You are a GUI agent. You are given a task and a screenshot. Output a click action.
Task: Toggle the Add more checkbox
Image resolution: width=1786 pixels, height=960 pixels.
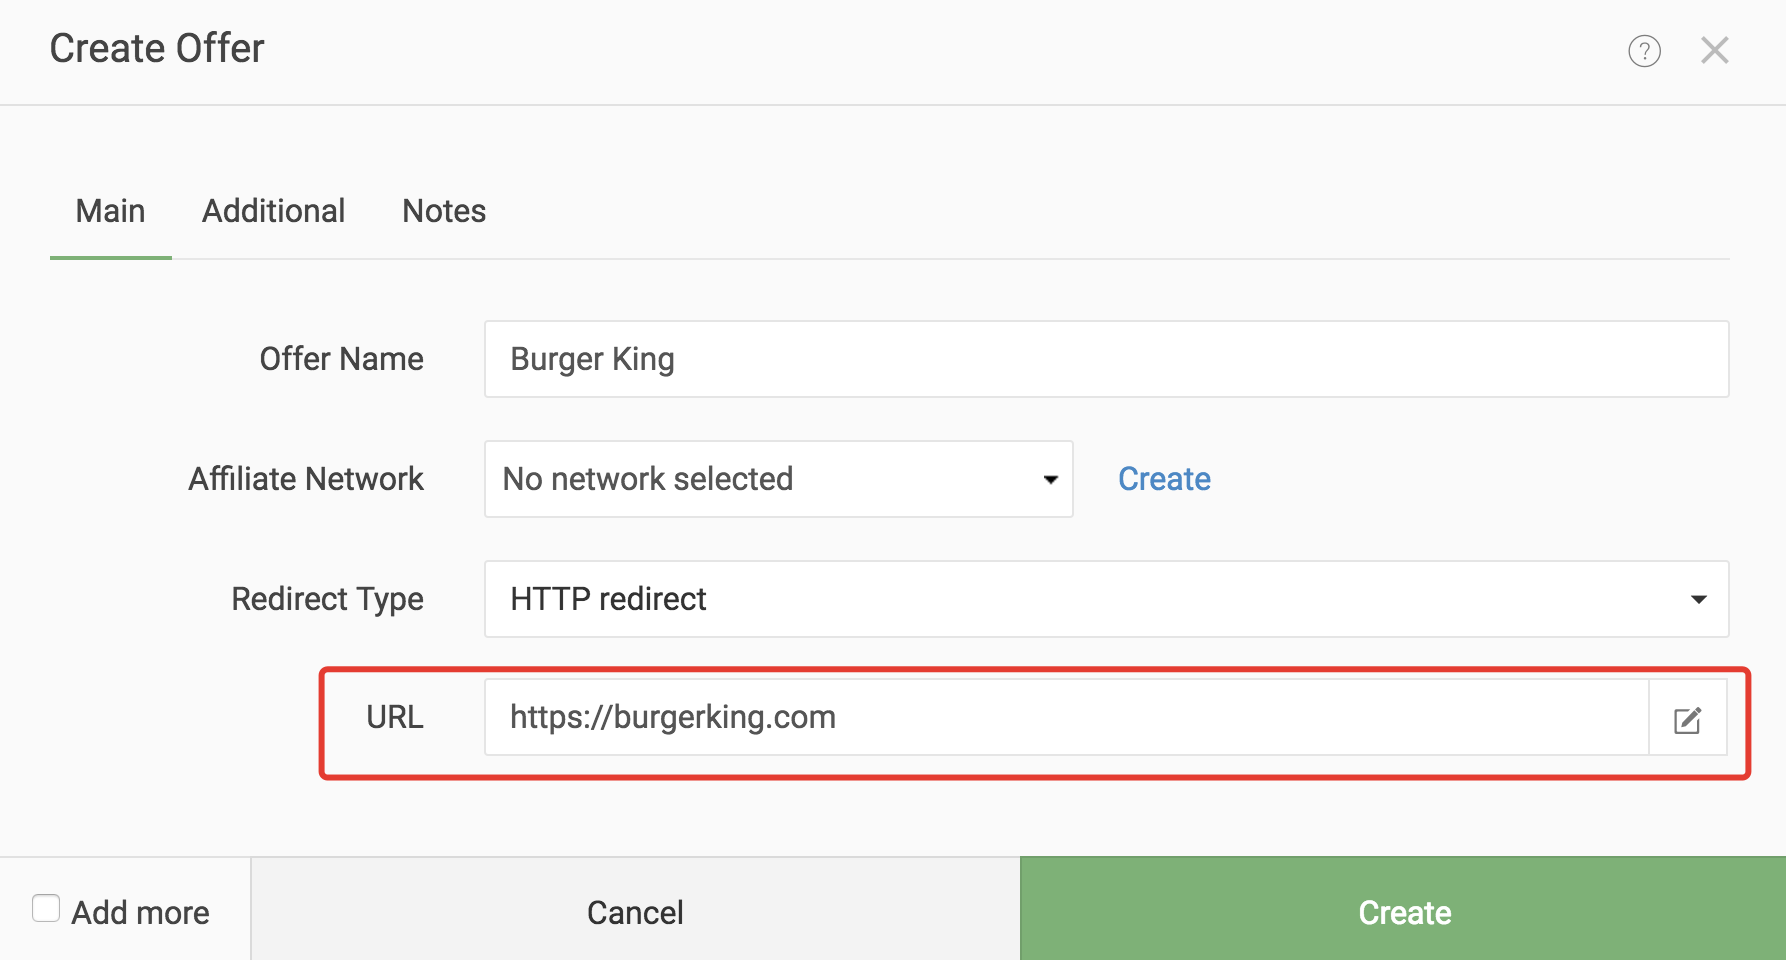pyautogui.click(x=46, y=908)
